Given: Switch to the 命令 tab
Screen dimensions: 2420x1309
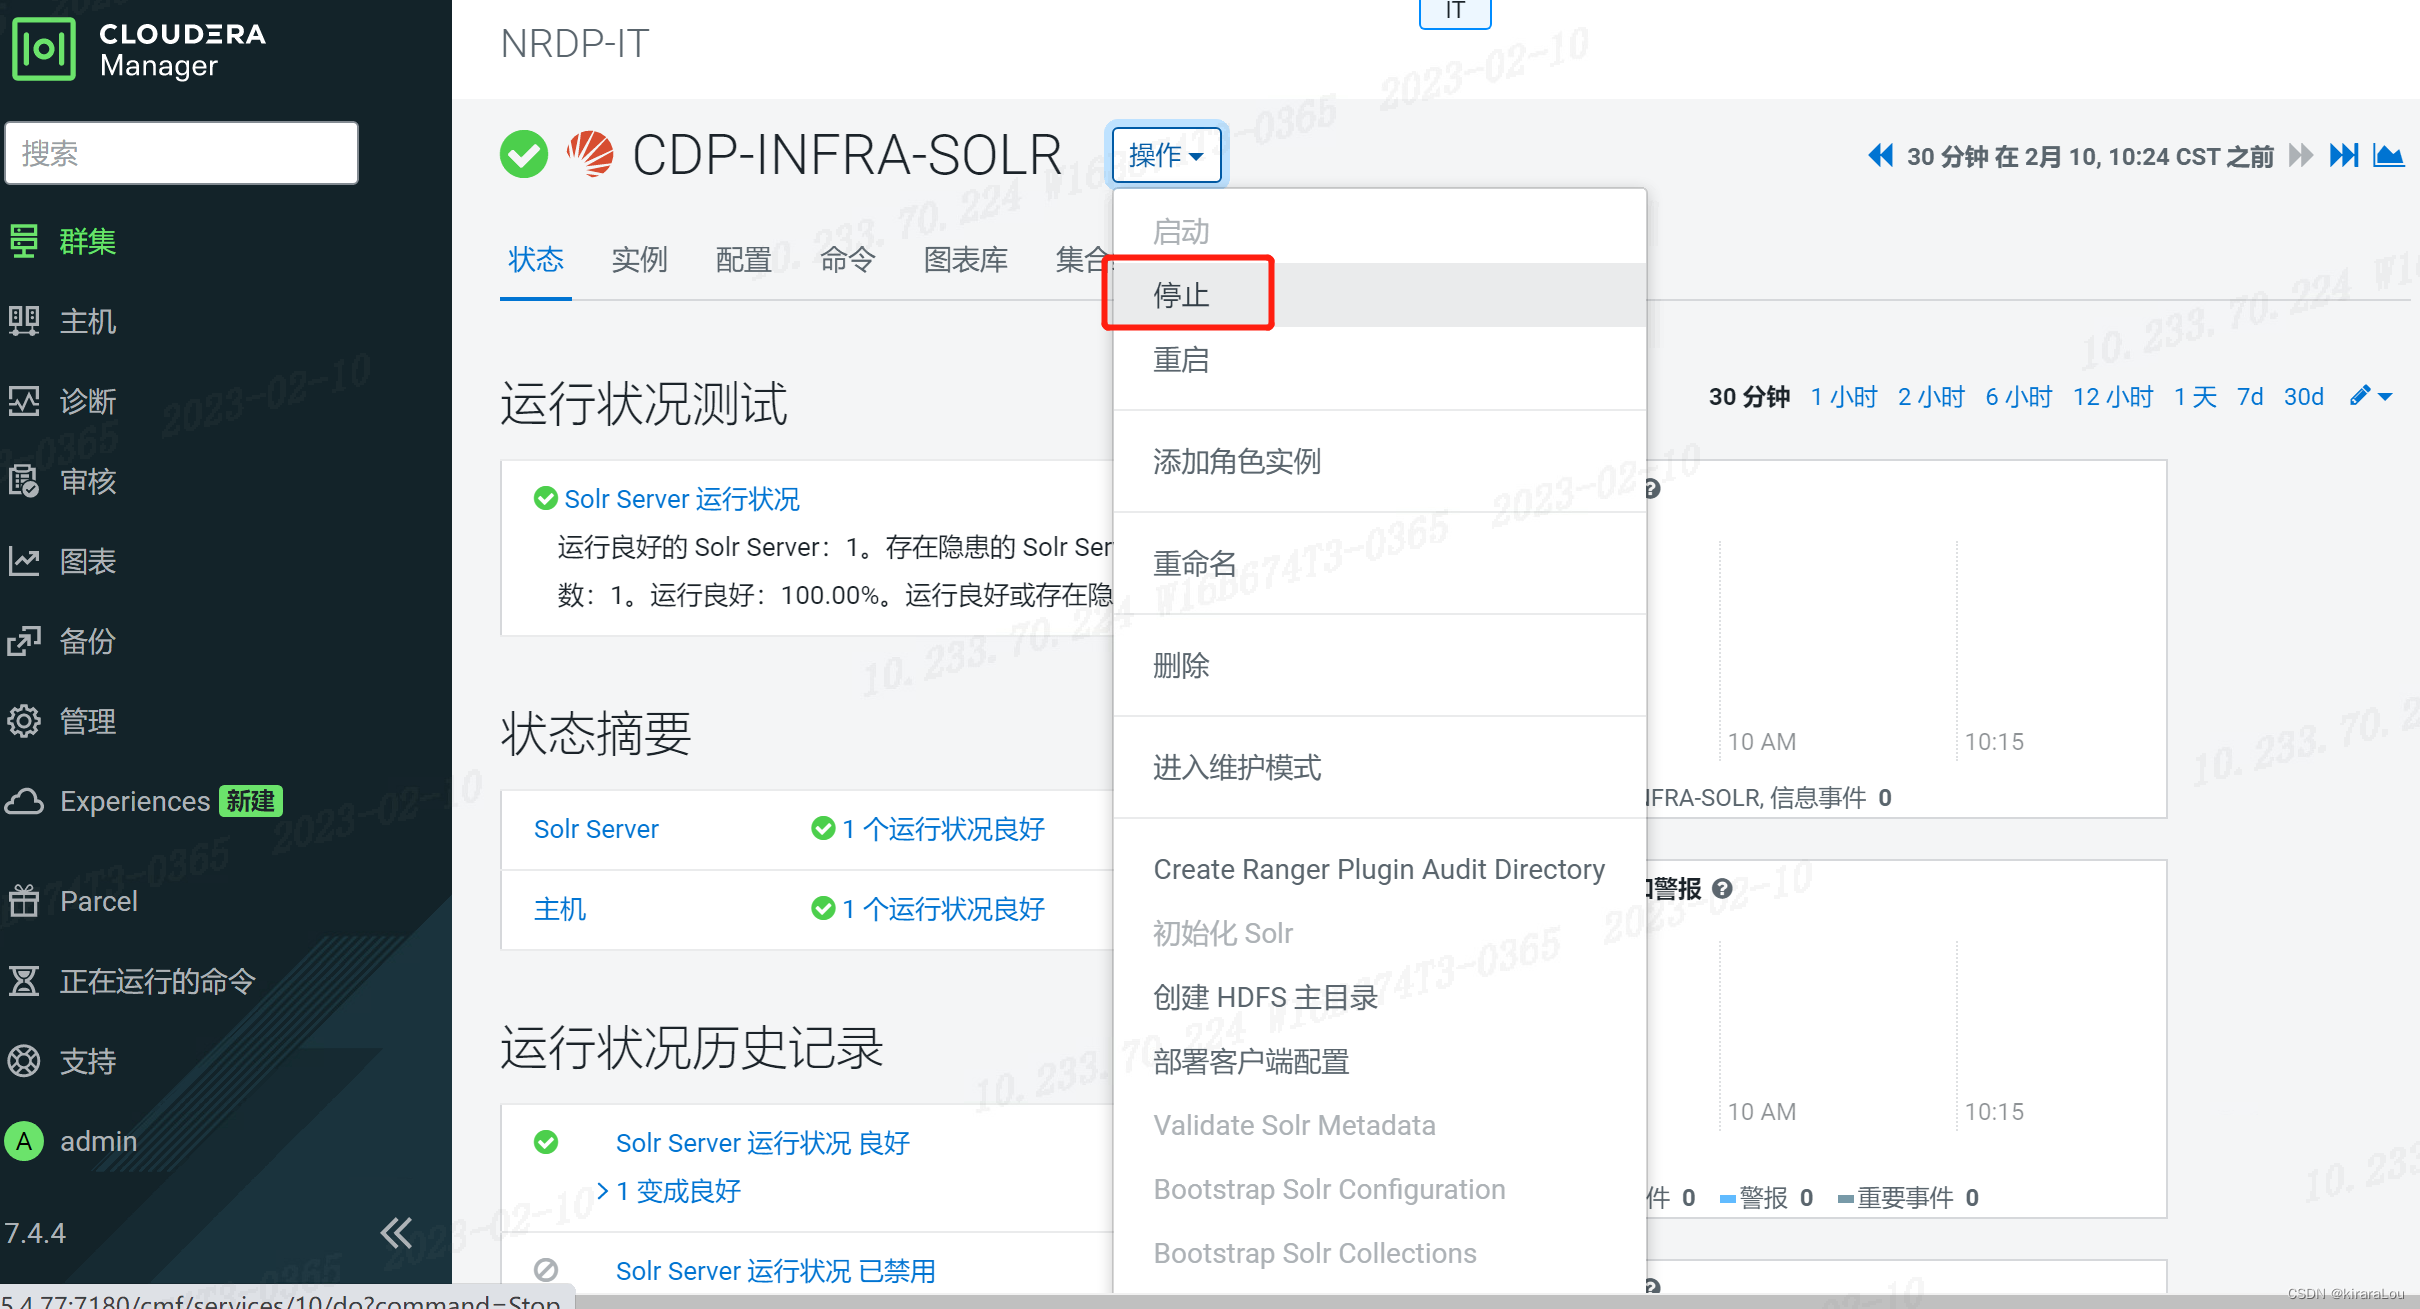Looking at the screenshot, I should click(847, 260).
